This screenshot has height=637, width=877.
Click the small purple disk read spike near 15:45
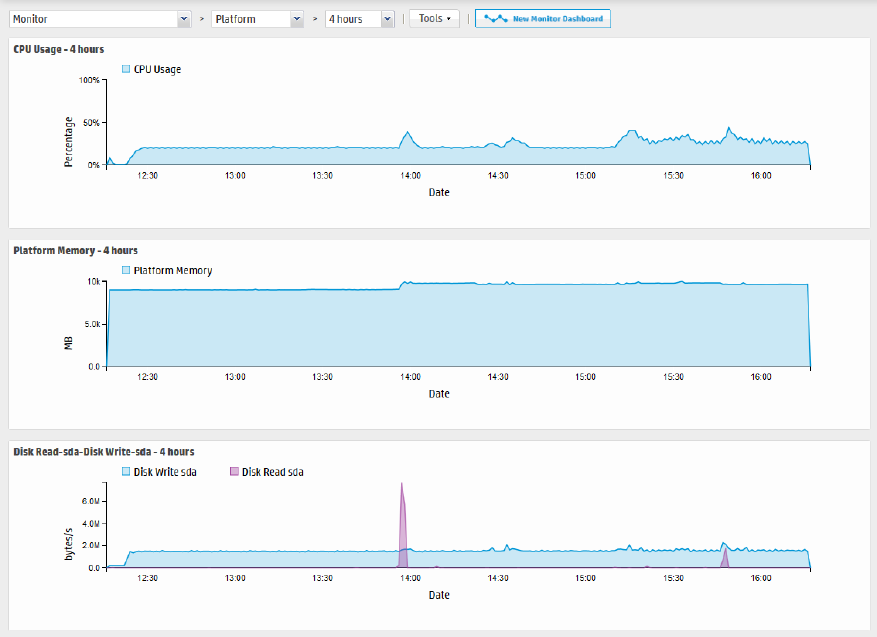[725, 558]
